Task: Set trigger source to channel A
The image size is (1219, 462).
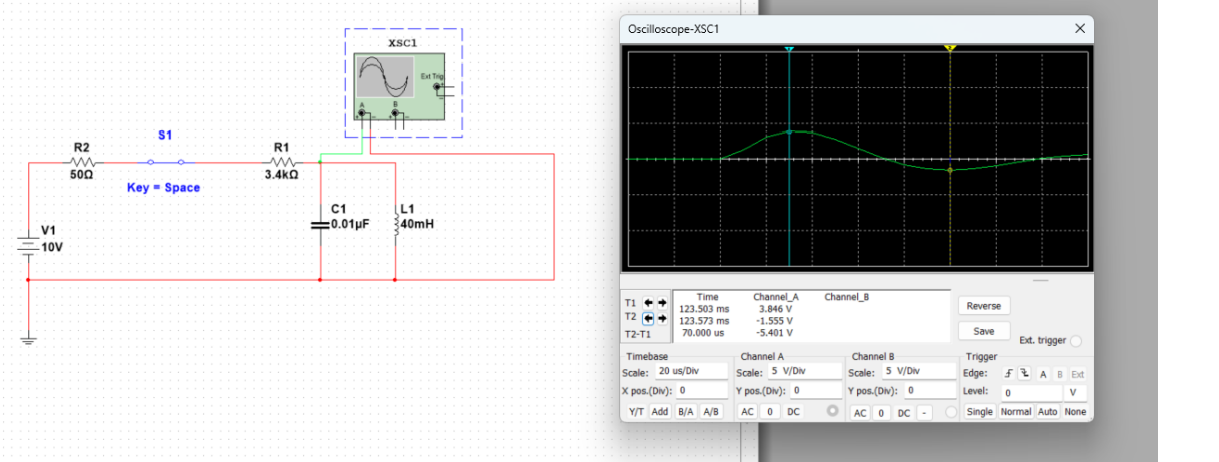Action: 1042,373
